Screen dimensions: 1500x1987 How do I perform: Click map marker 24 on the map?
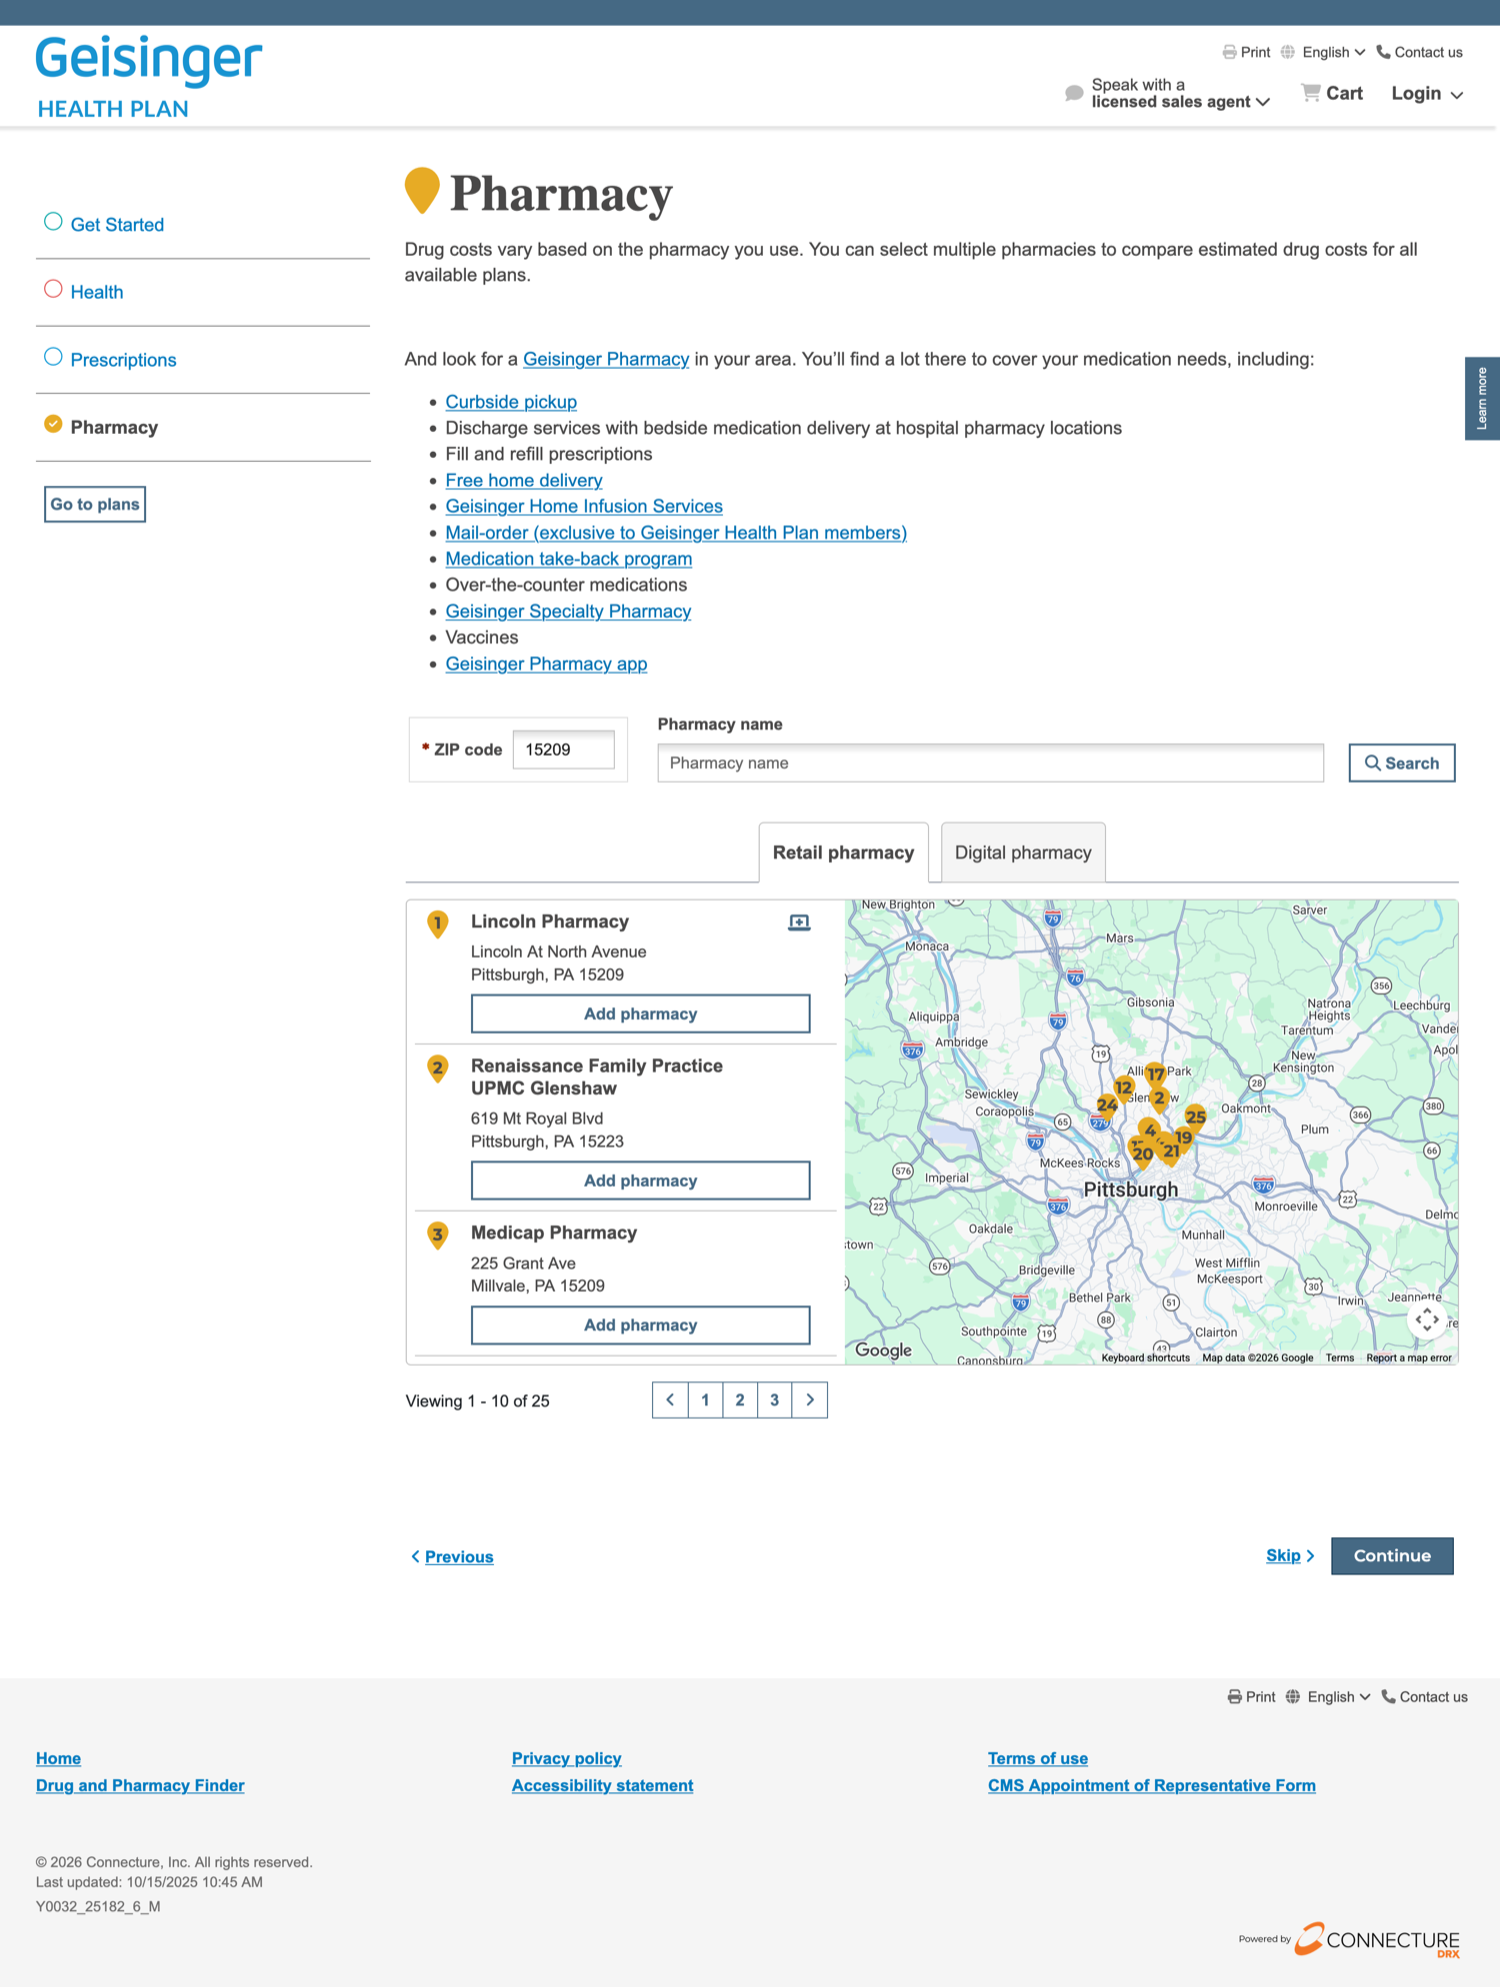tap(1106, 1105)
